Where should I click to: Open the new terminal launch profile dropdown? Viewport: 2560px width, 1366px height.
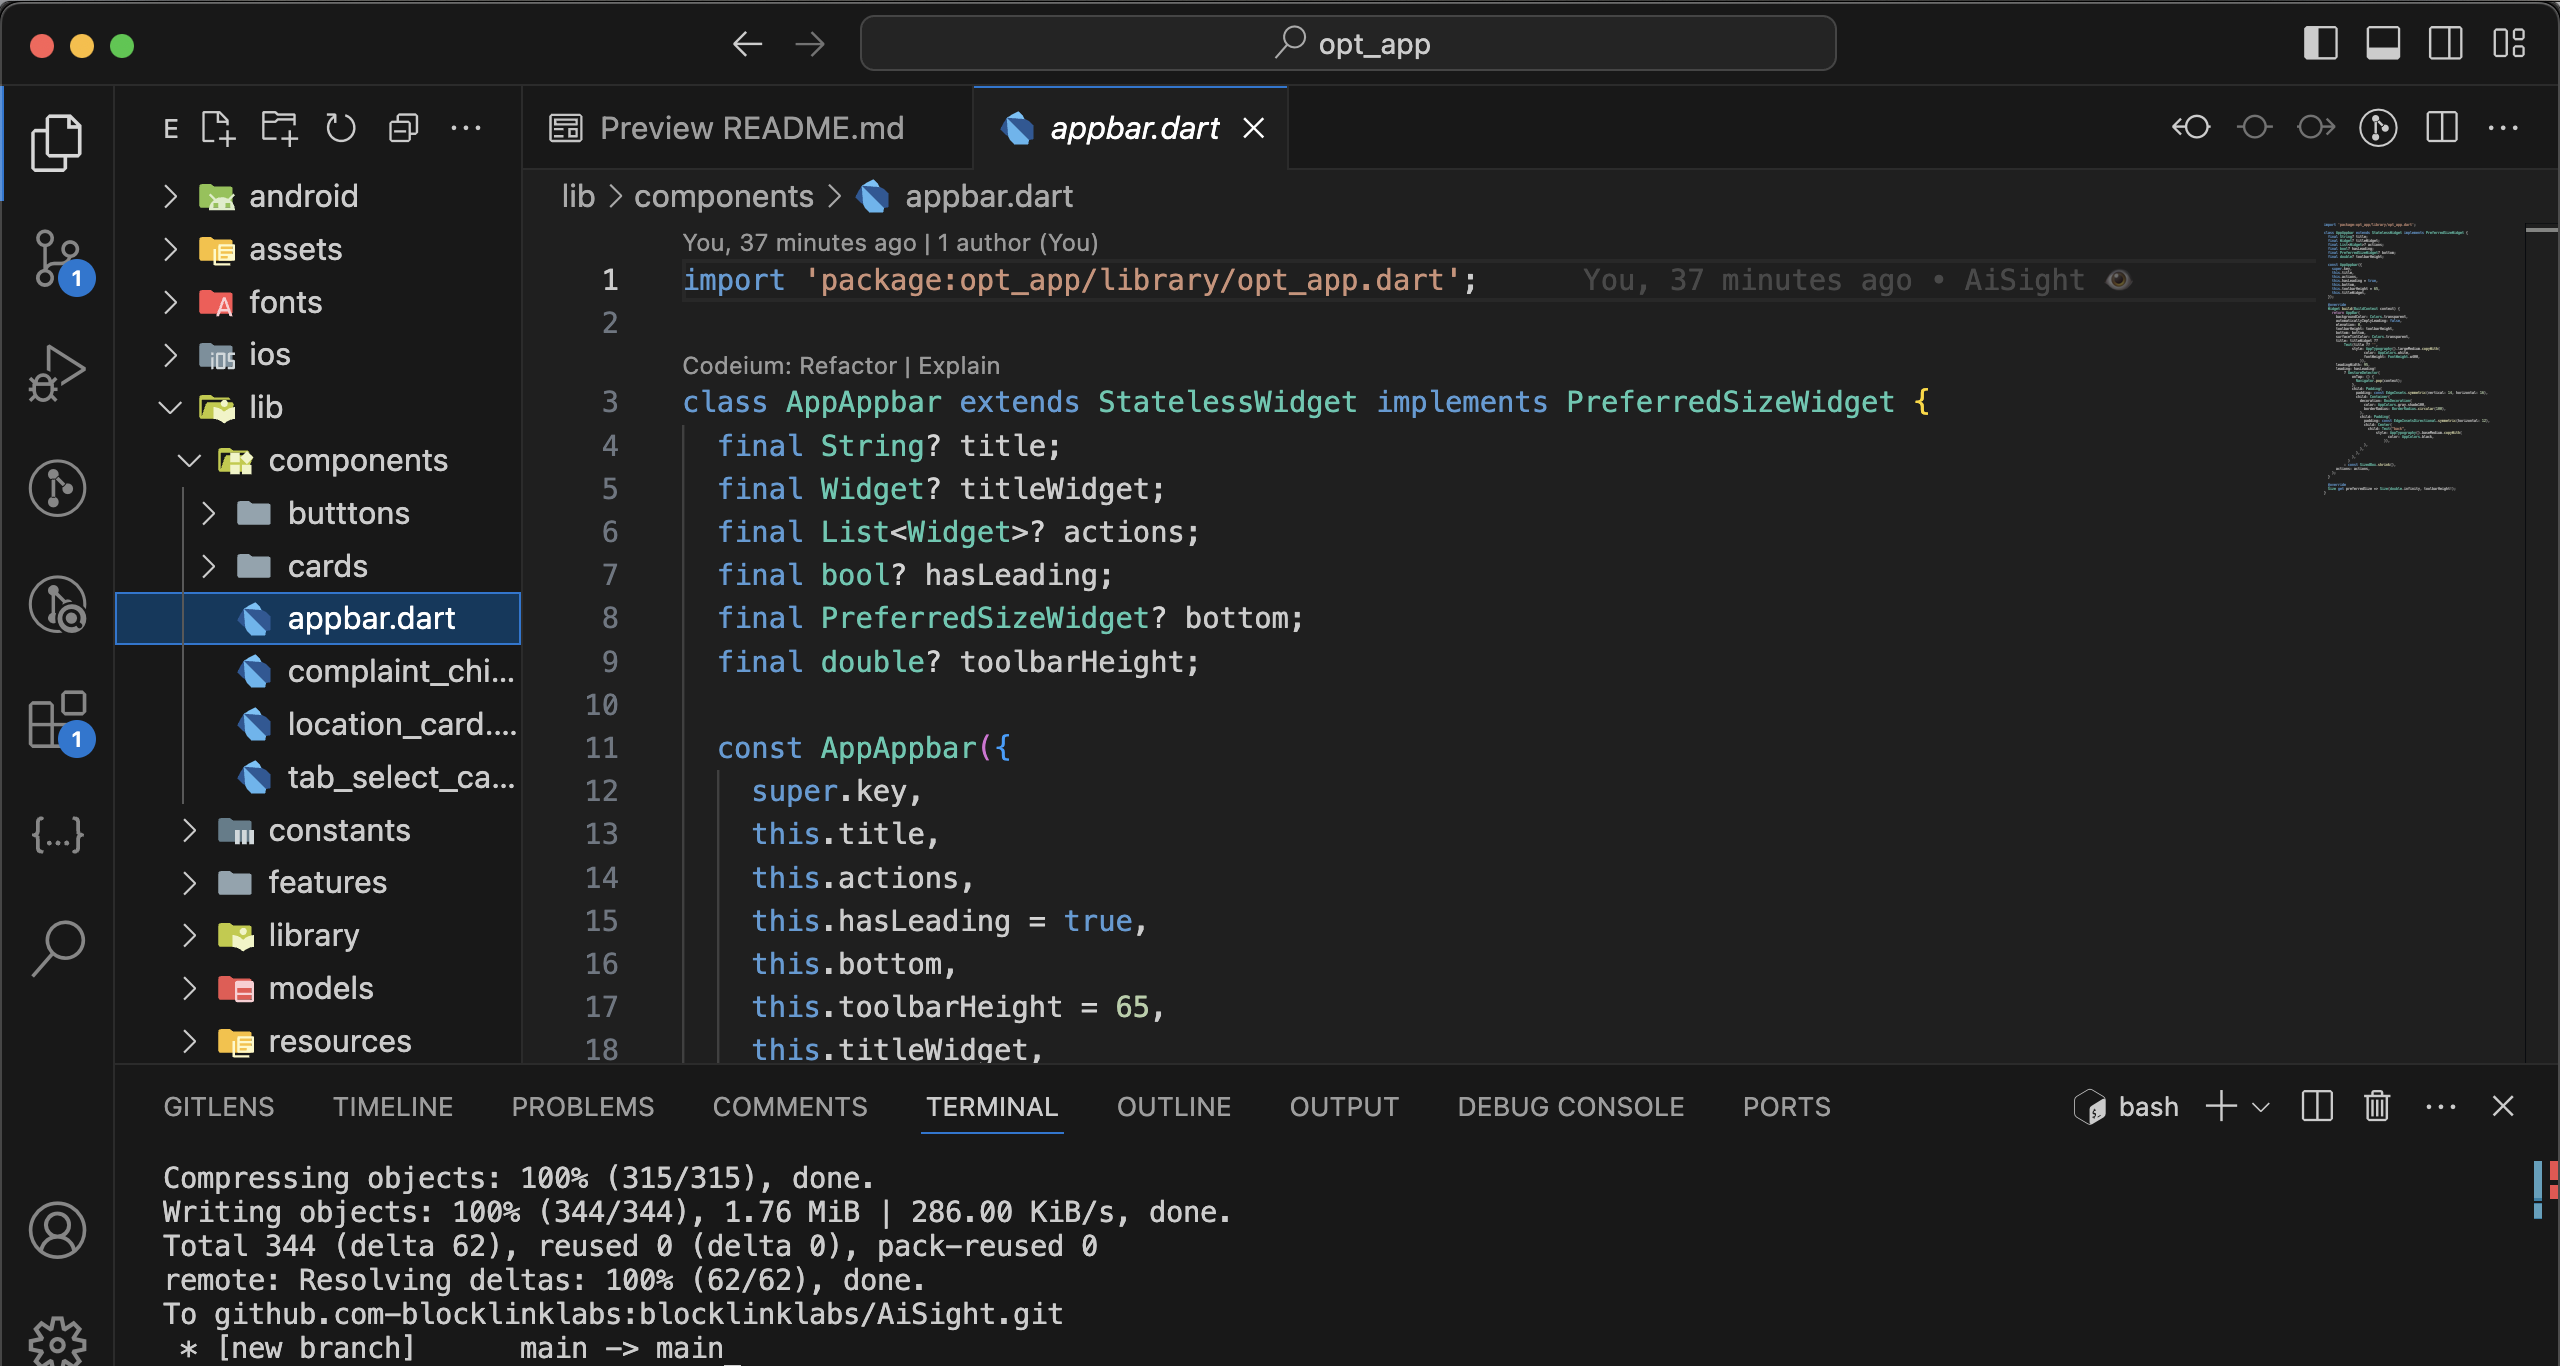tap(2261, 1107)
